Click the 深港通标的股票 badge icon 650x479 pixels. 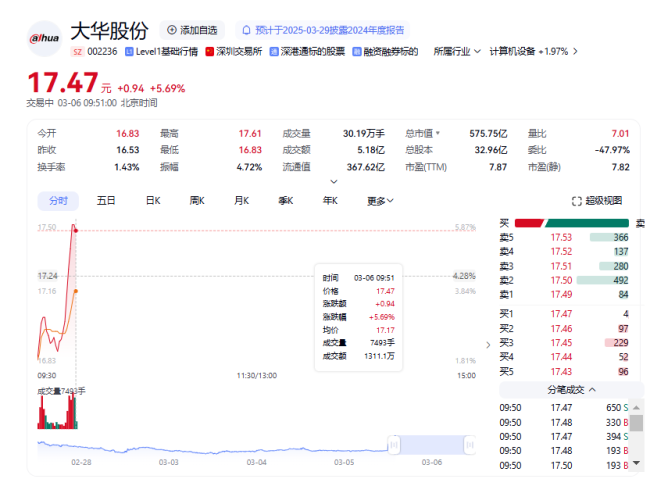(274, 51)
